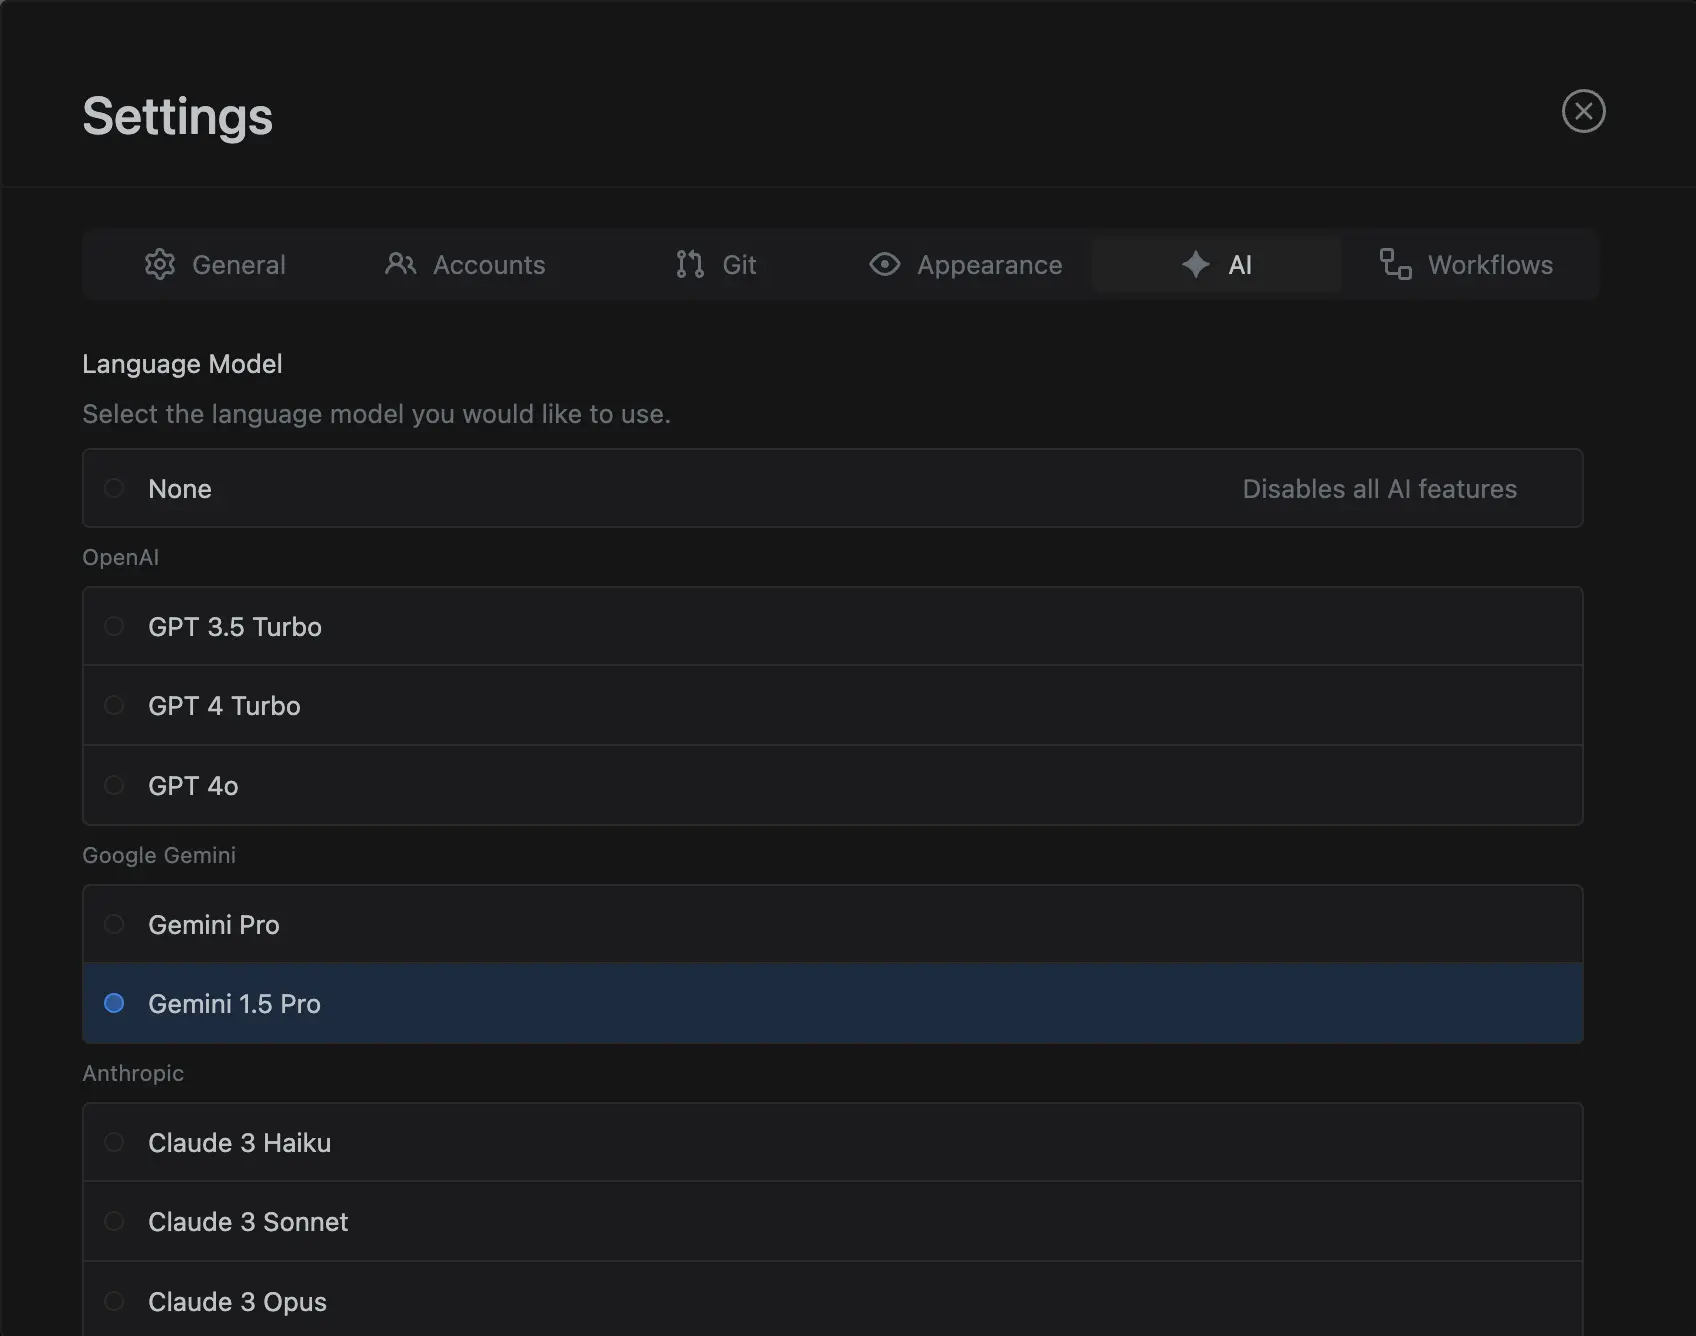Viewport: 1696px width, 1336px height.
Task: Click the 'GPT 4 Turbo' label
Action: (x=224, y=706)
